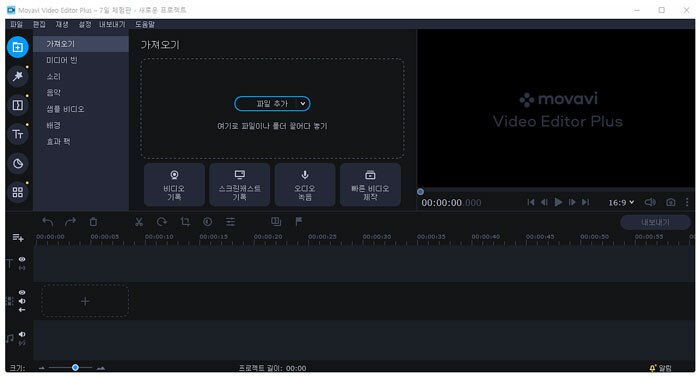The height and width of the screenshot is (377, 700).
Task: Play the preview
Action: tap(558, 202)
